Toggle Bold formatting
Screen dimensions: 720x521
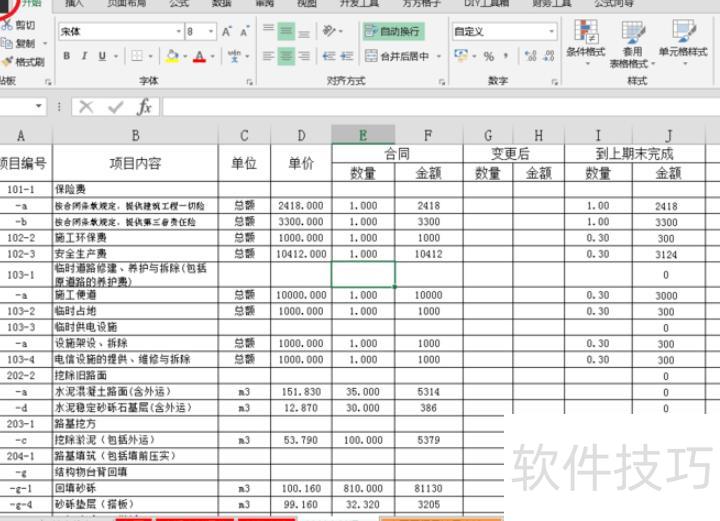tap(67, 56)
